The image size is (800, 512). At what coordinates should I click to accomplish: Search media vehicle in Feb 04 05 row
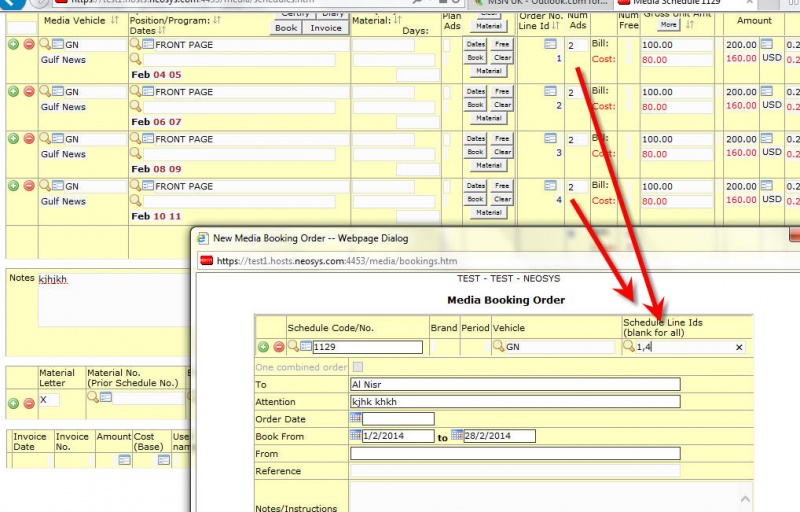(x=45, y=44)
